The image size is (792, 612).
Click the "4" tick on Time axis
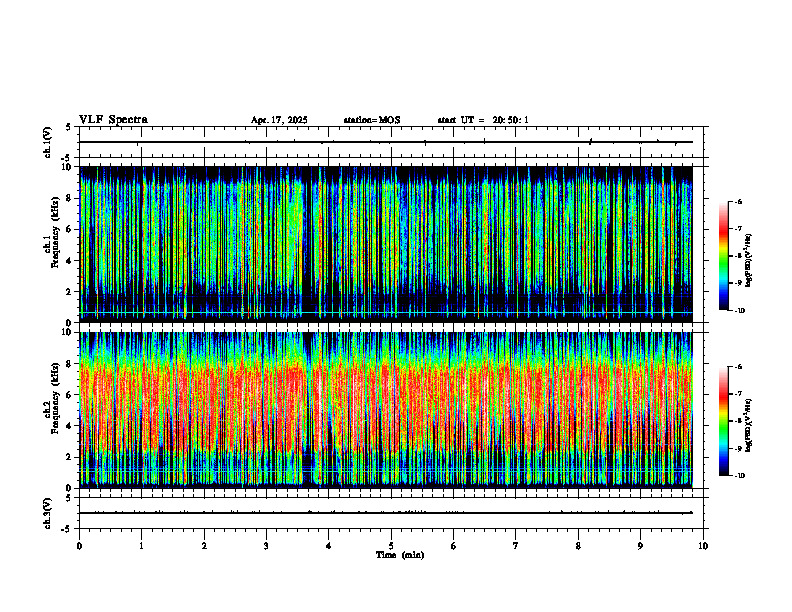coord(329,546)
